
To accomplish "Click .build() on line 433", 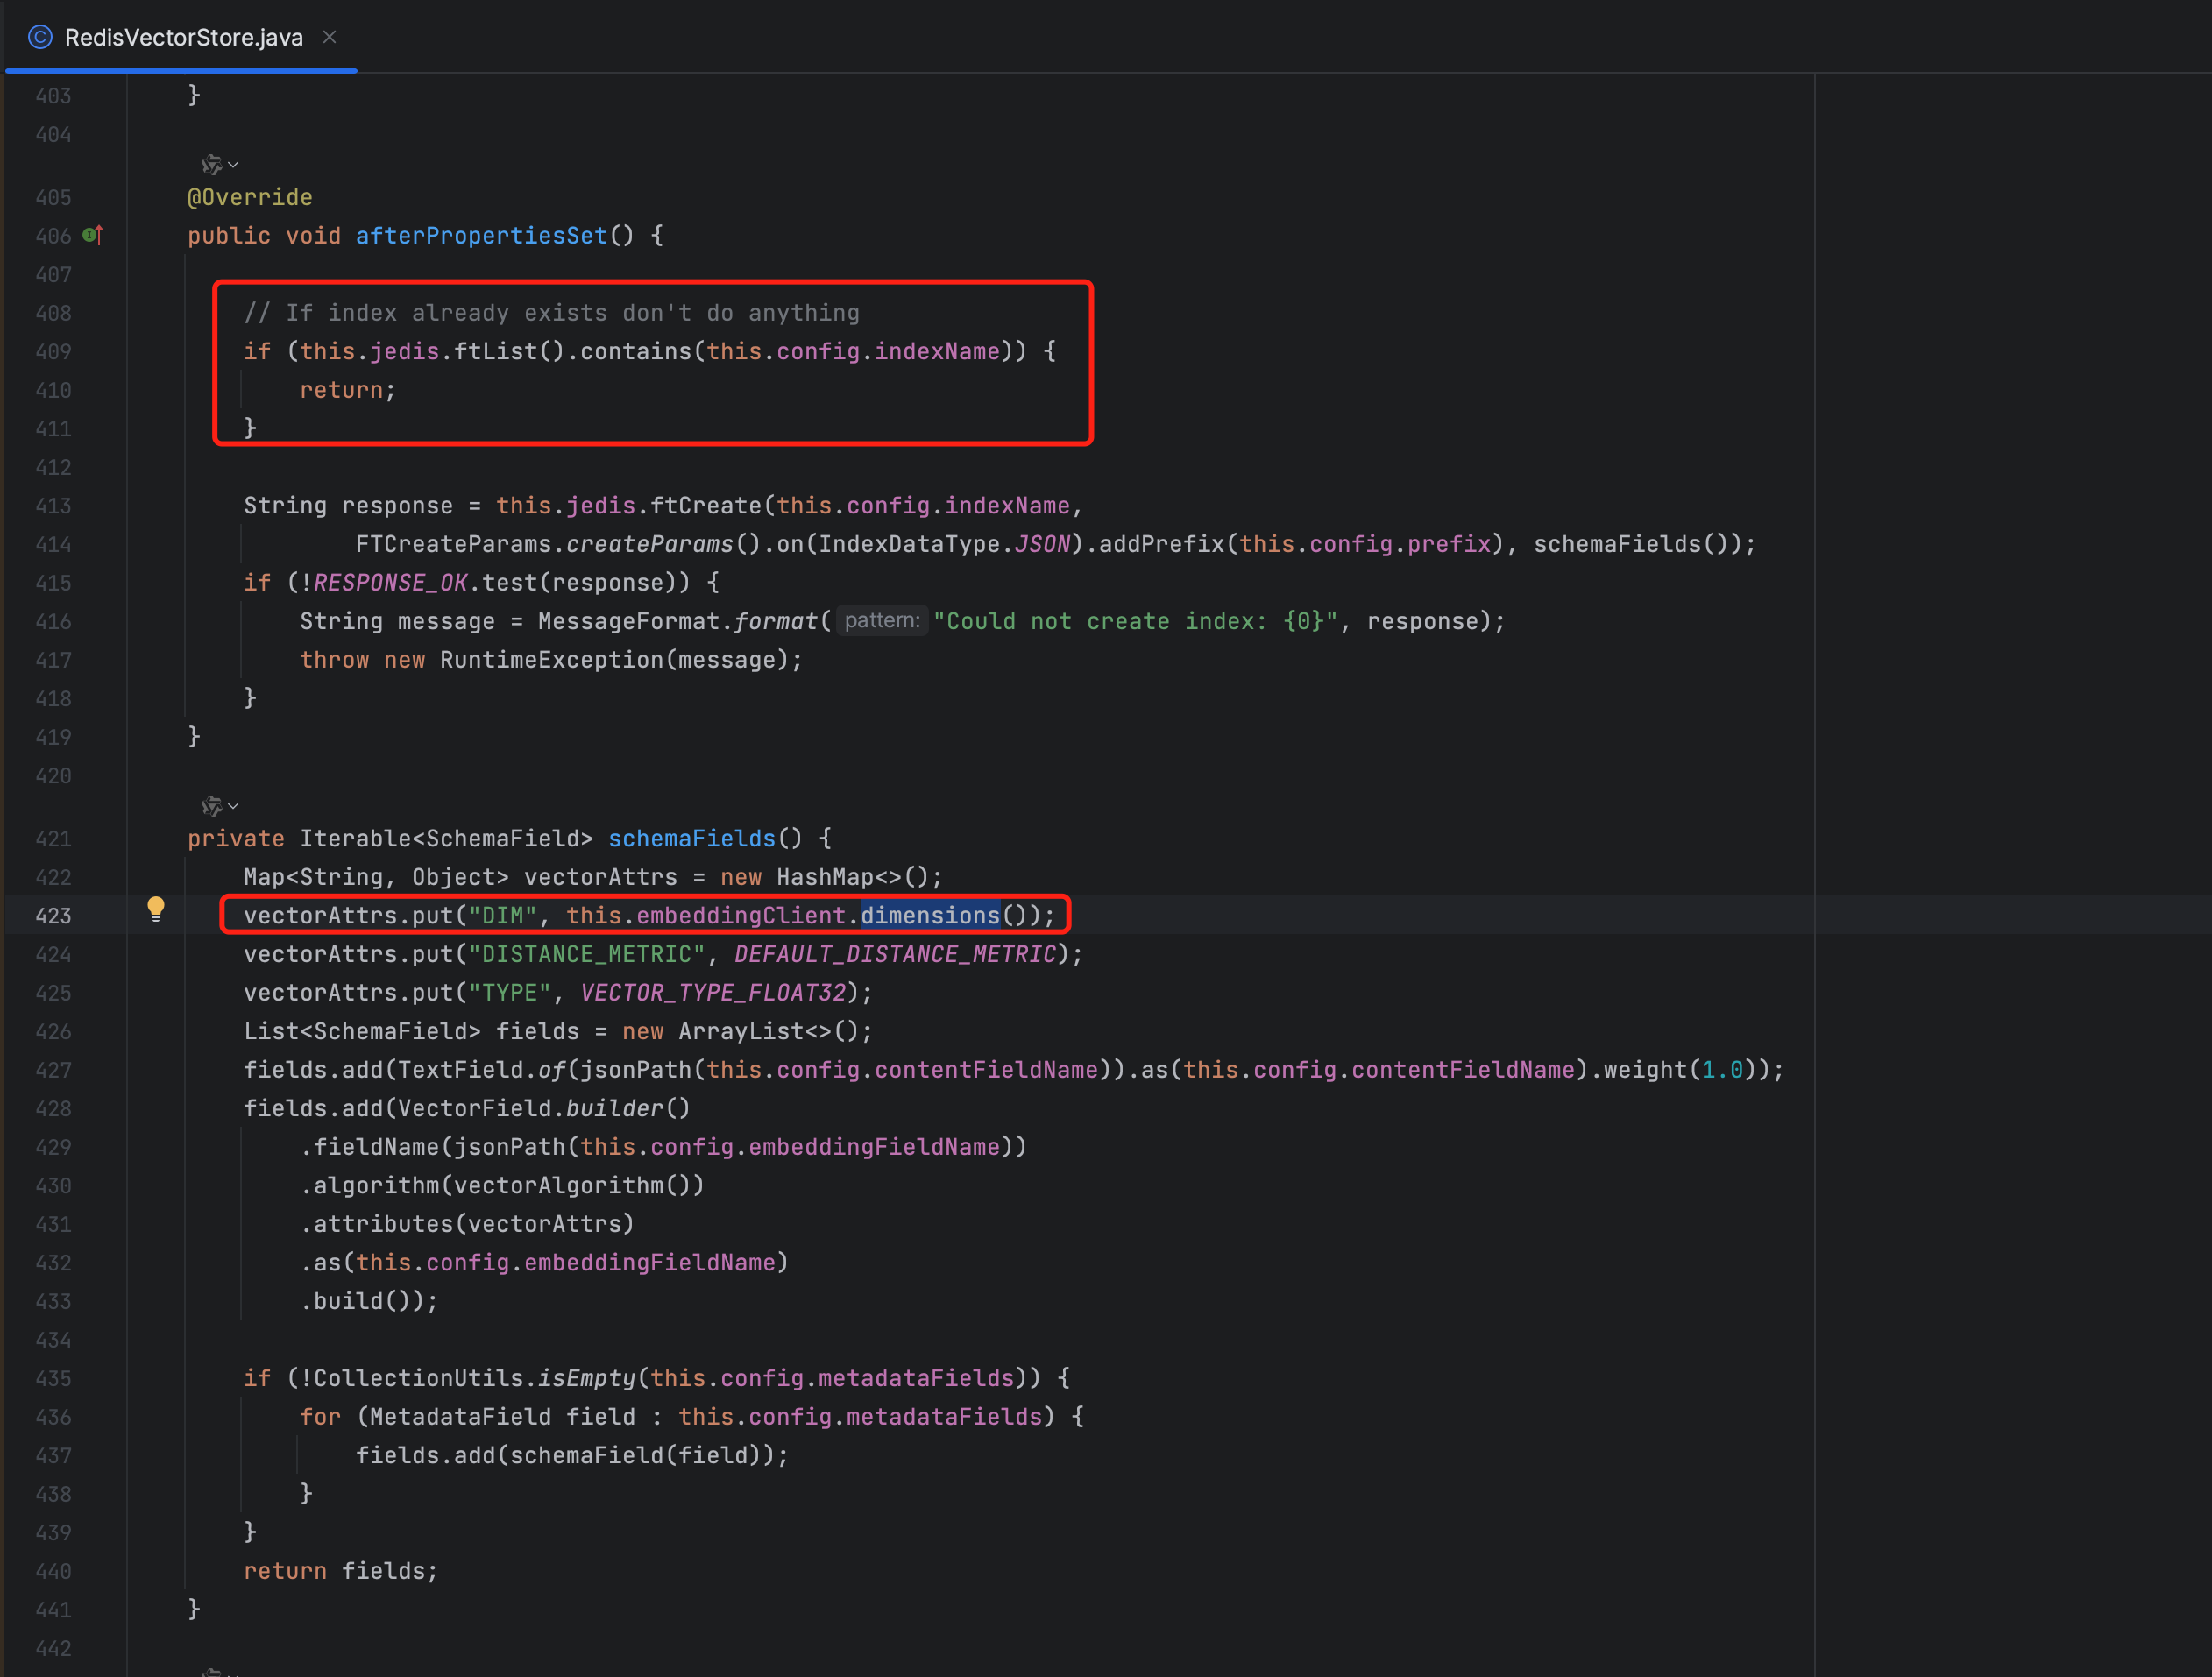I will pyautogui.click(x=361, y=1301).
